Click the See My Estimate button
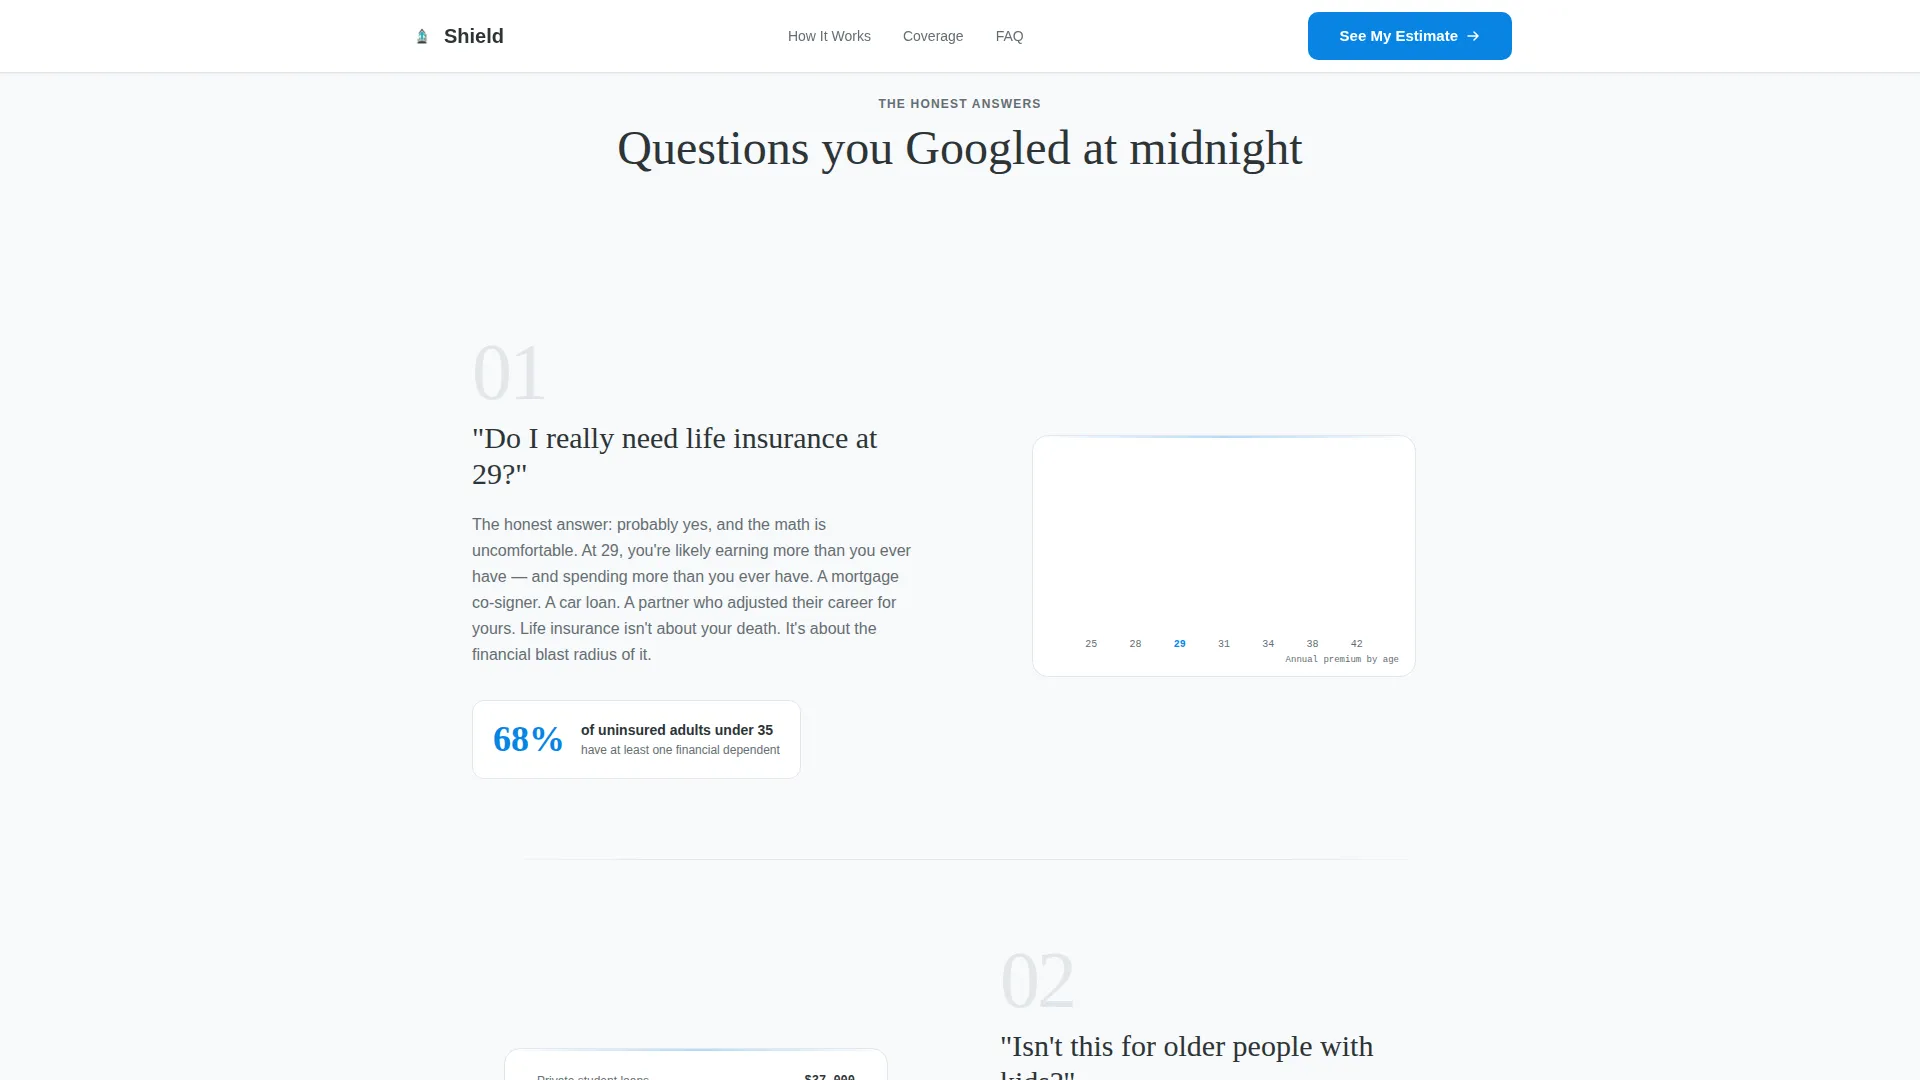The image size is (1920, 1080). (1409, 36)
